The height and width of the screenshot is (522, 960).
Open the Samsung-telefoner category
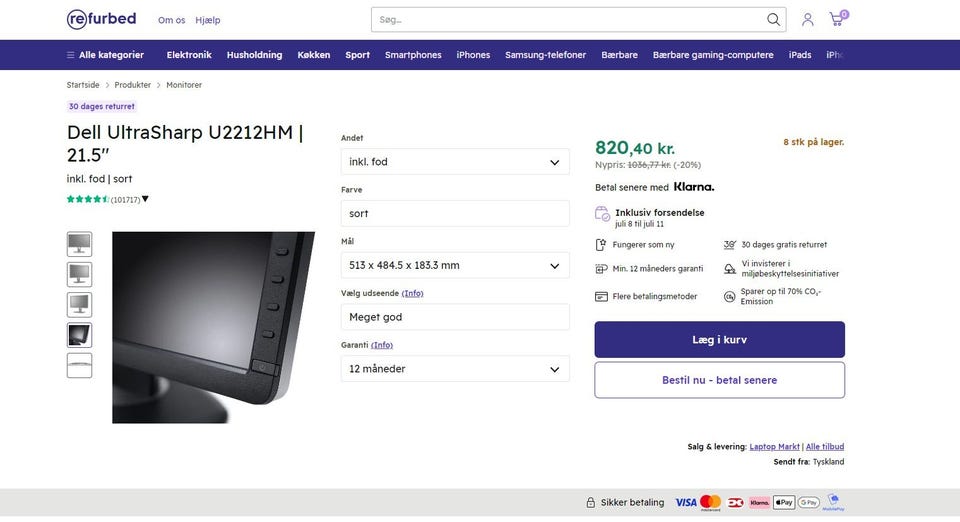click(546, 55)
